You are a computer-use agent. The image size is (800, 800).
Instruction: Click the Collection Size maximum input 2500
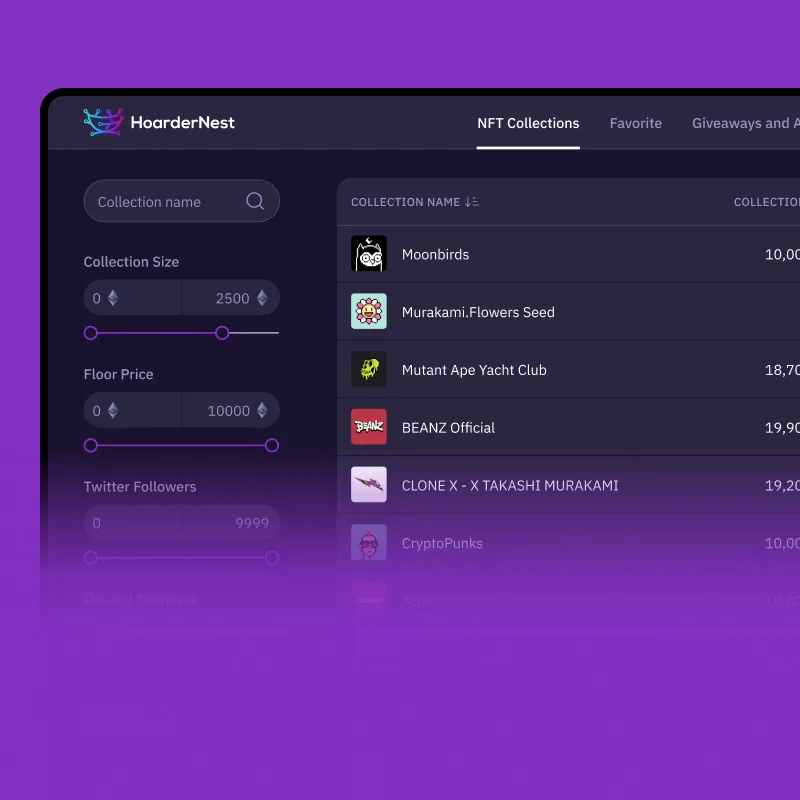click(231, 298)
